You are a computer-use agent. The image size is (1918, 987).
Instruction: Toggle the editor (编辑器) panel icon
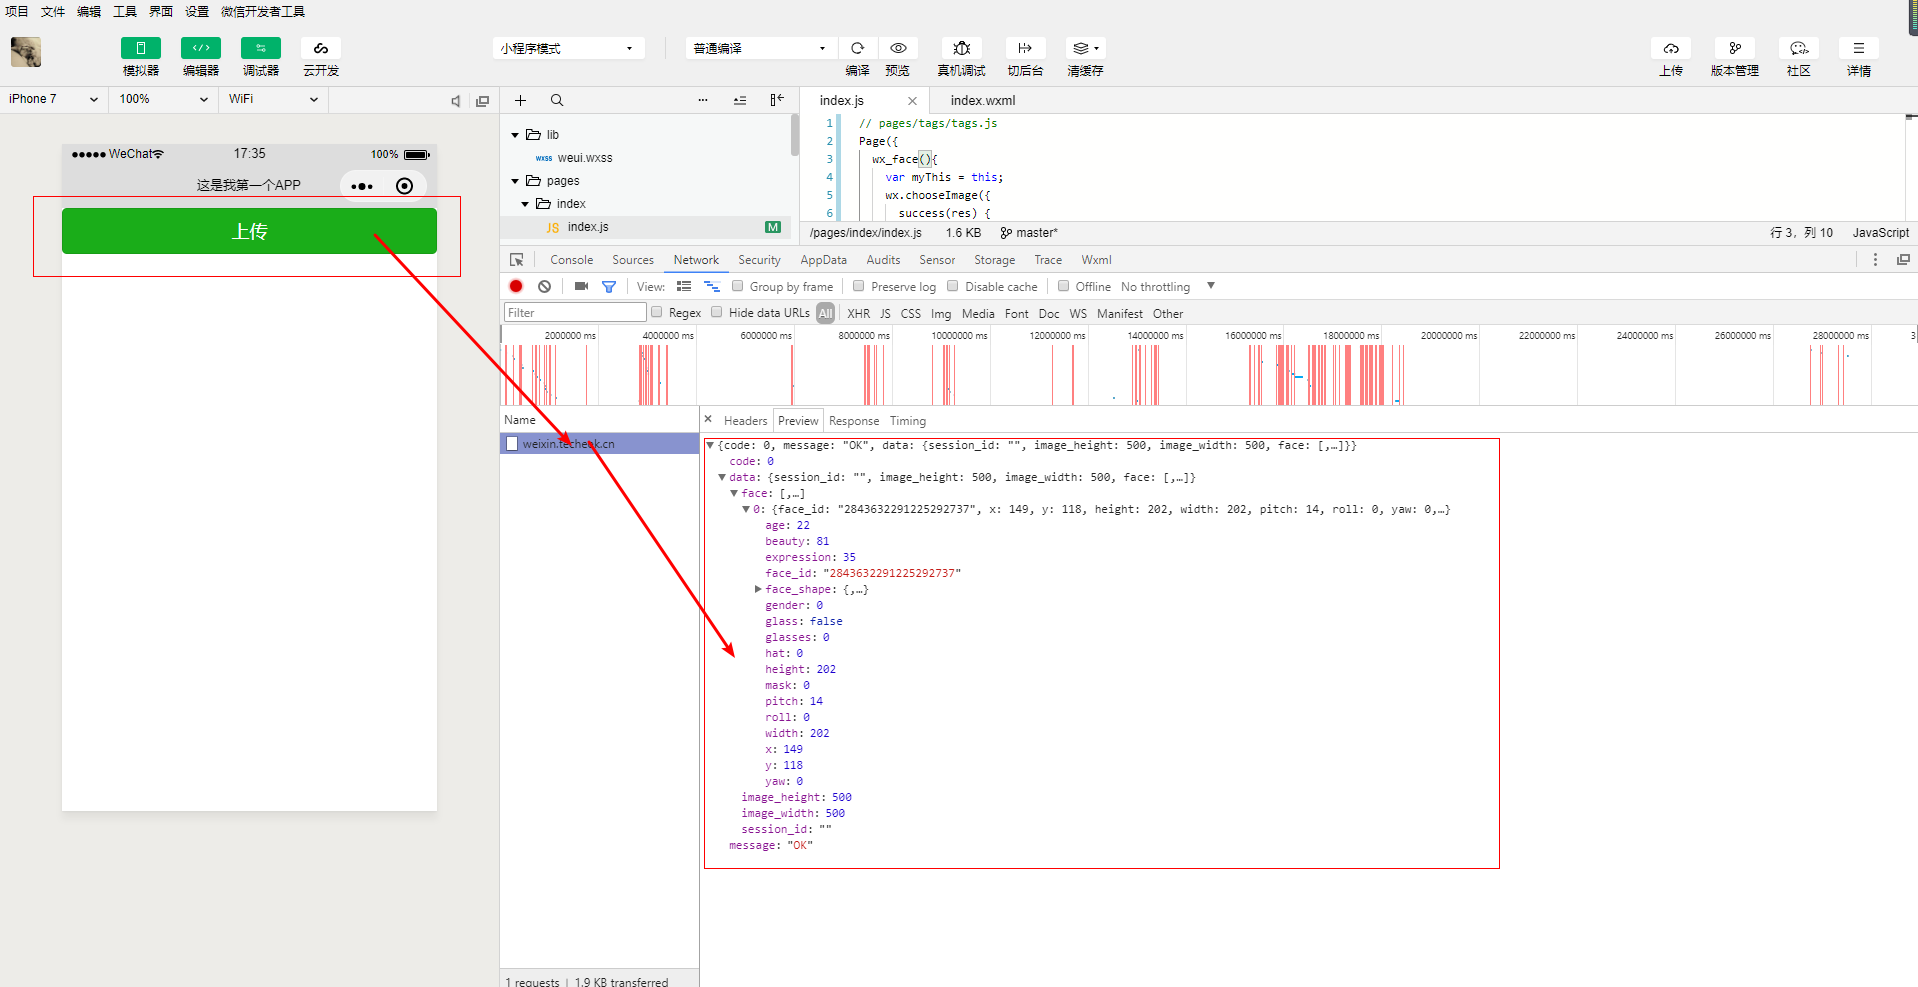pyautogui.click(x=200, y=48)
